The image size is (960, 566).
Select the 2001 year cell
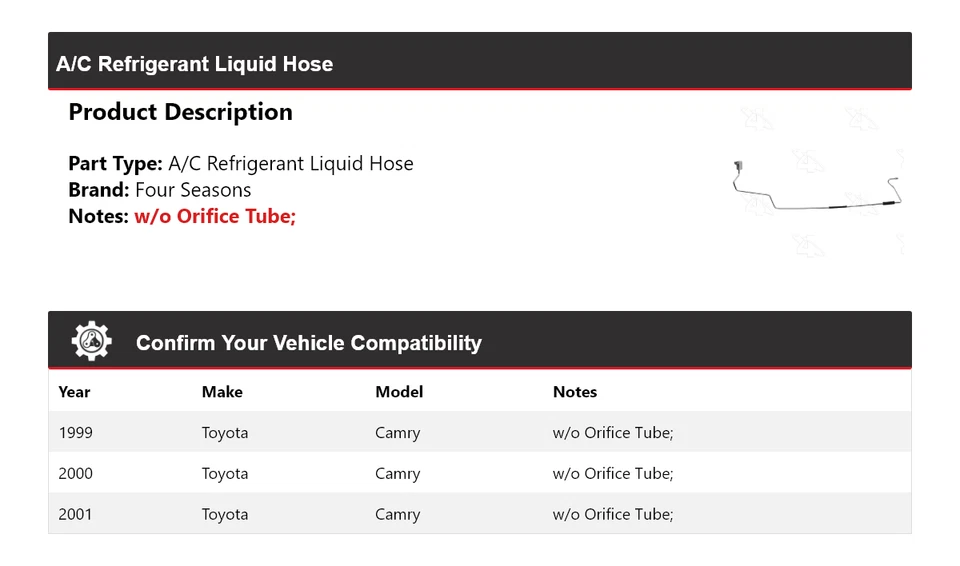pyautogui.click(x=76, y=514)
